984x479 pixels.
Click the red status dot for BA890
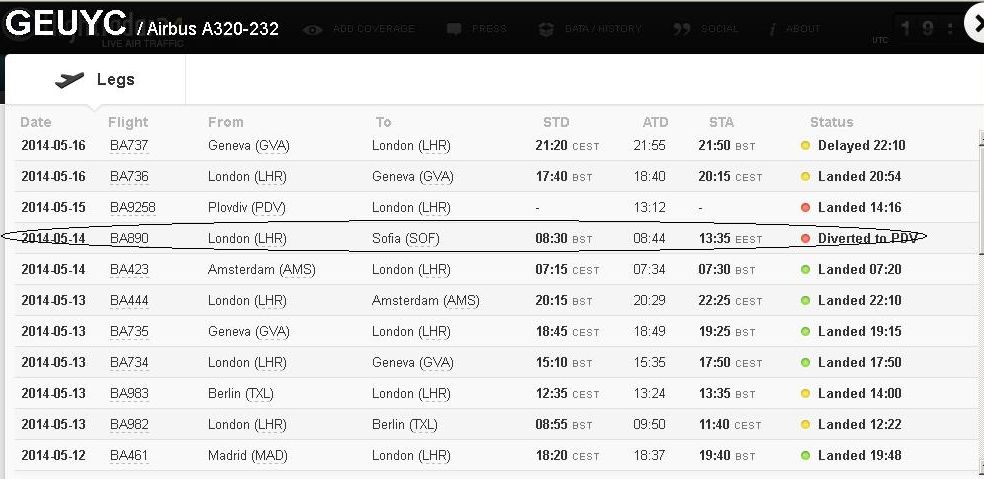point(805,239)
